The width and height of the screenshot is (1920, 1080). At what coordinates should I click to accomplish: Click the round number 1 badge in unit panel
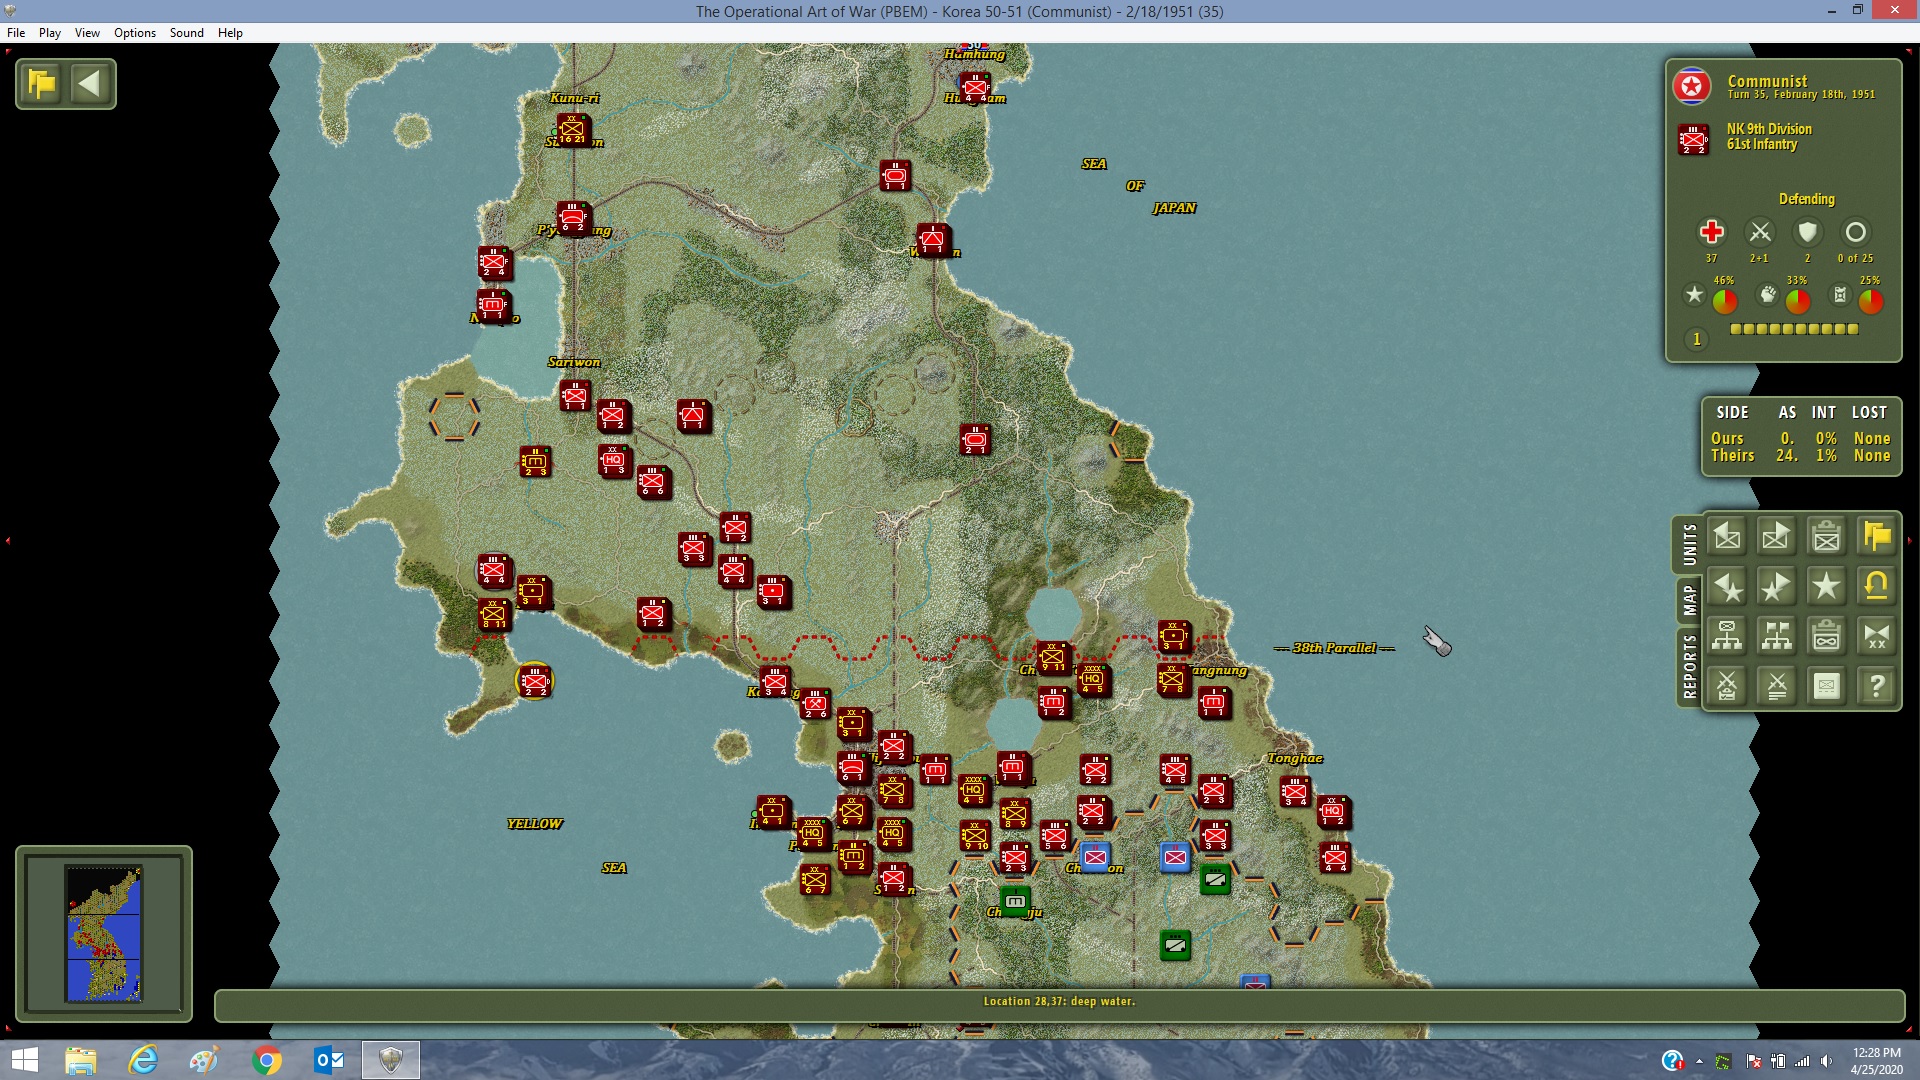pyautogui.click(x=1696, y=339)
